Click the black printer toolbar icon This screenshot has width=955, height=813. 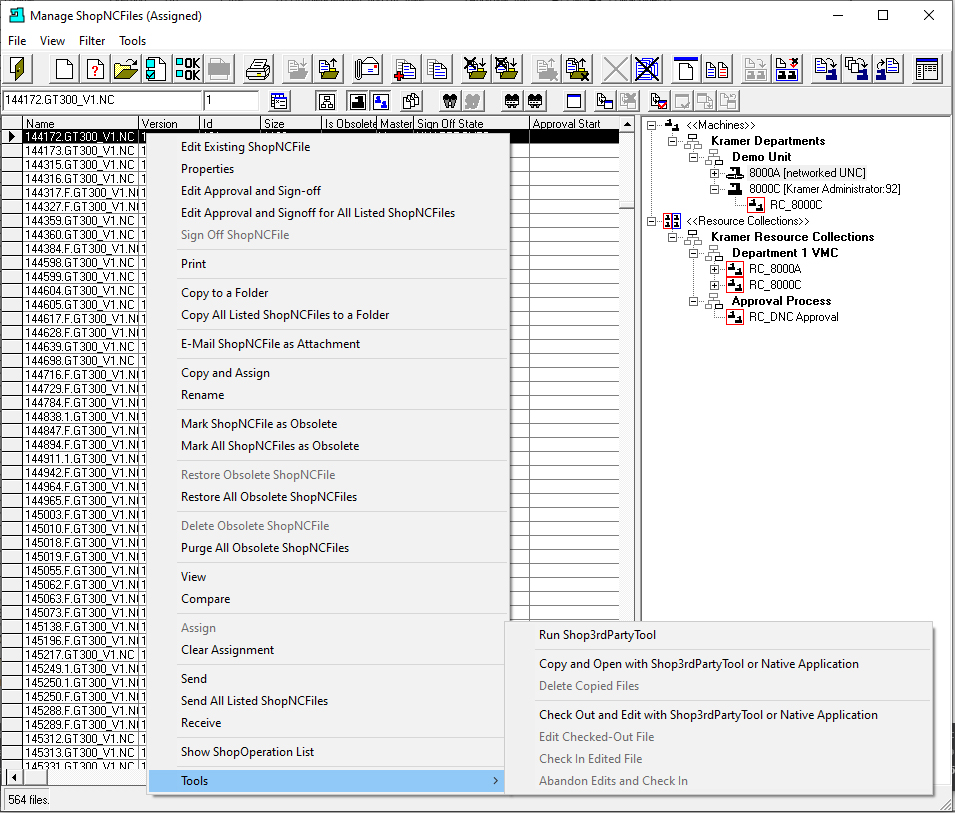[x=258, y=69]
